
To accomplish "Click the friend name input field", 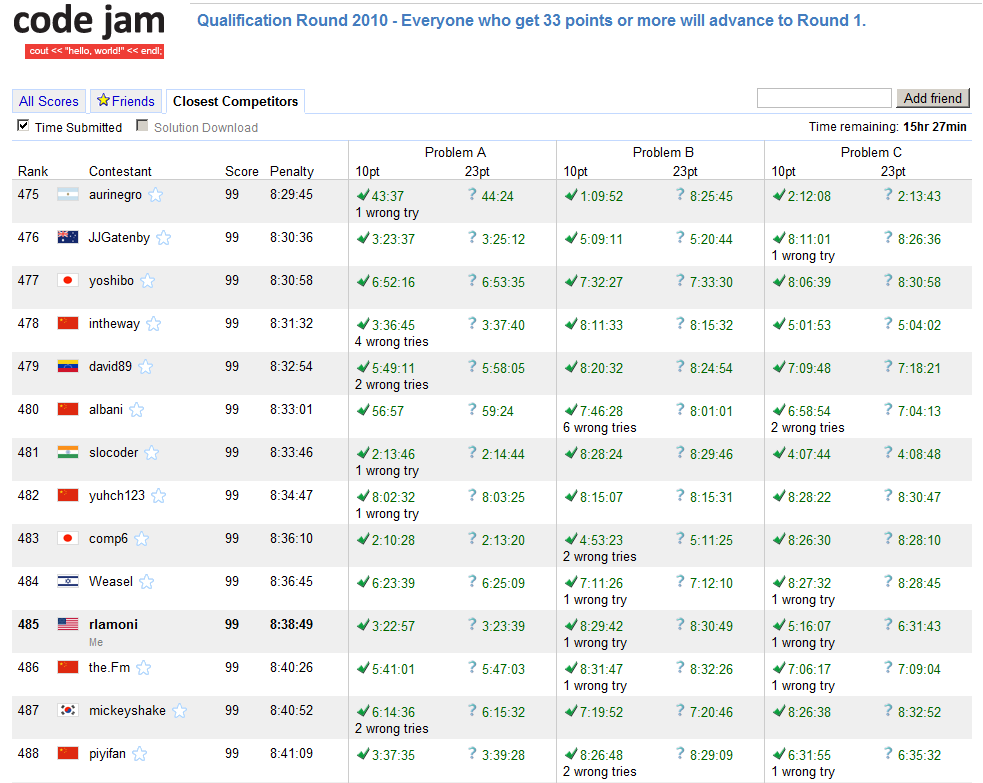I will coord(823,98).
